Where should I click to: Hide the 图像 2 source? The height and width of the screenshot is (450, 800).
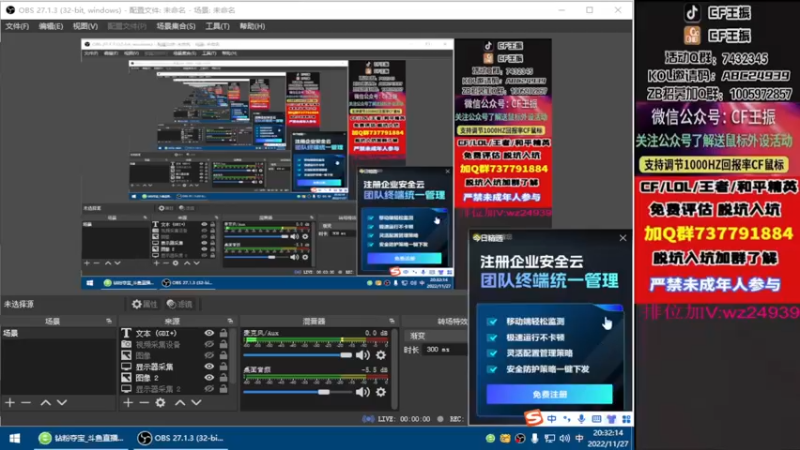coord(209,378)
